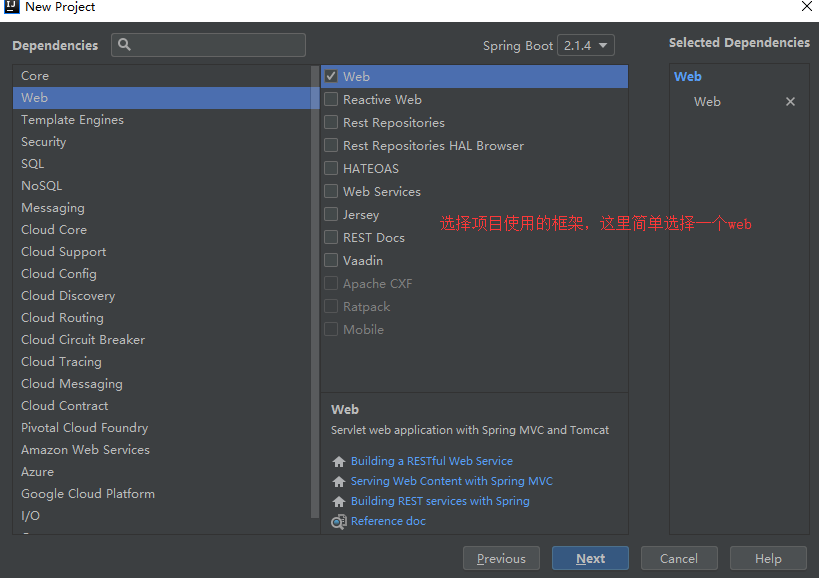Select the Jersey checkbox
This screenshot has width=819, height=578.
[x=331, y=214]
